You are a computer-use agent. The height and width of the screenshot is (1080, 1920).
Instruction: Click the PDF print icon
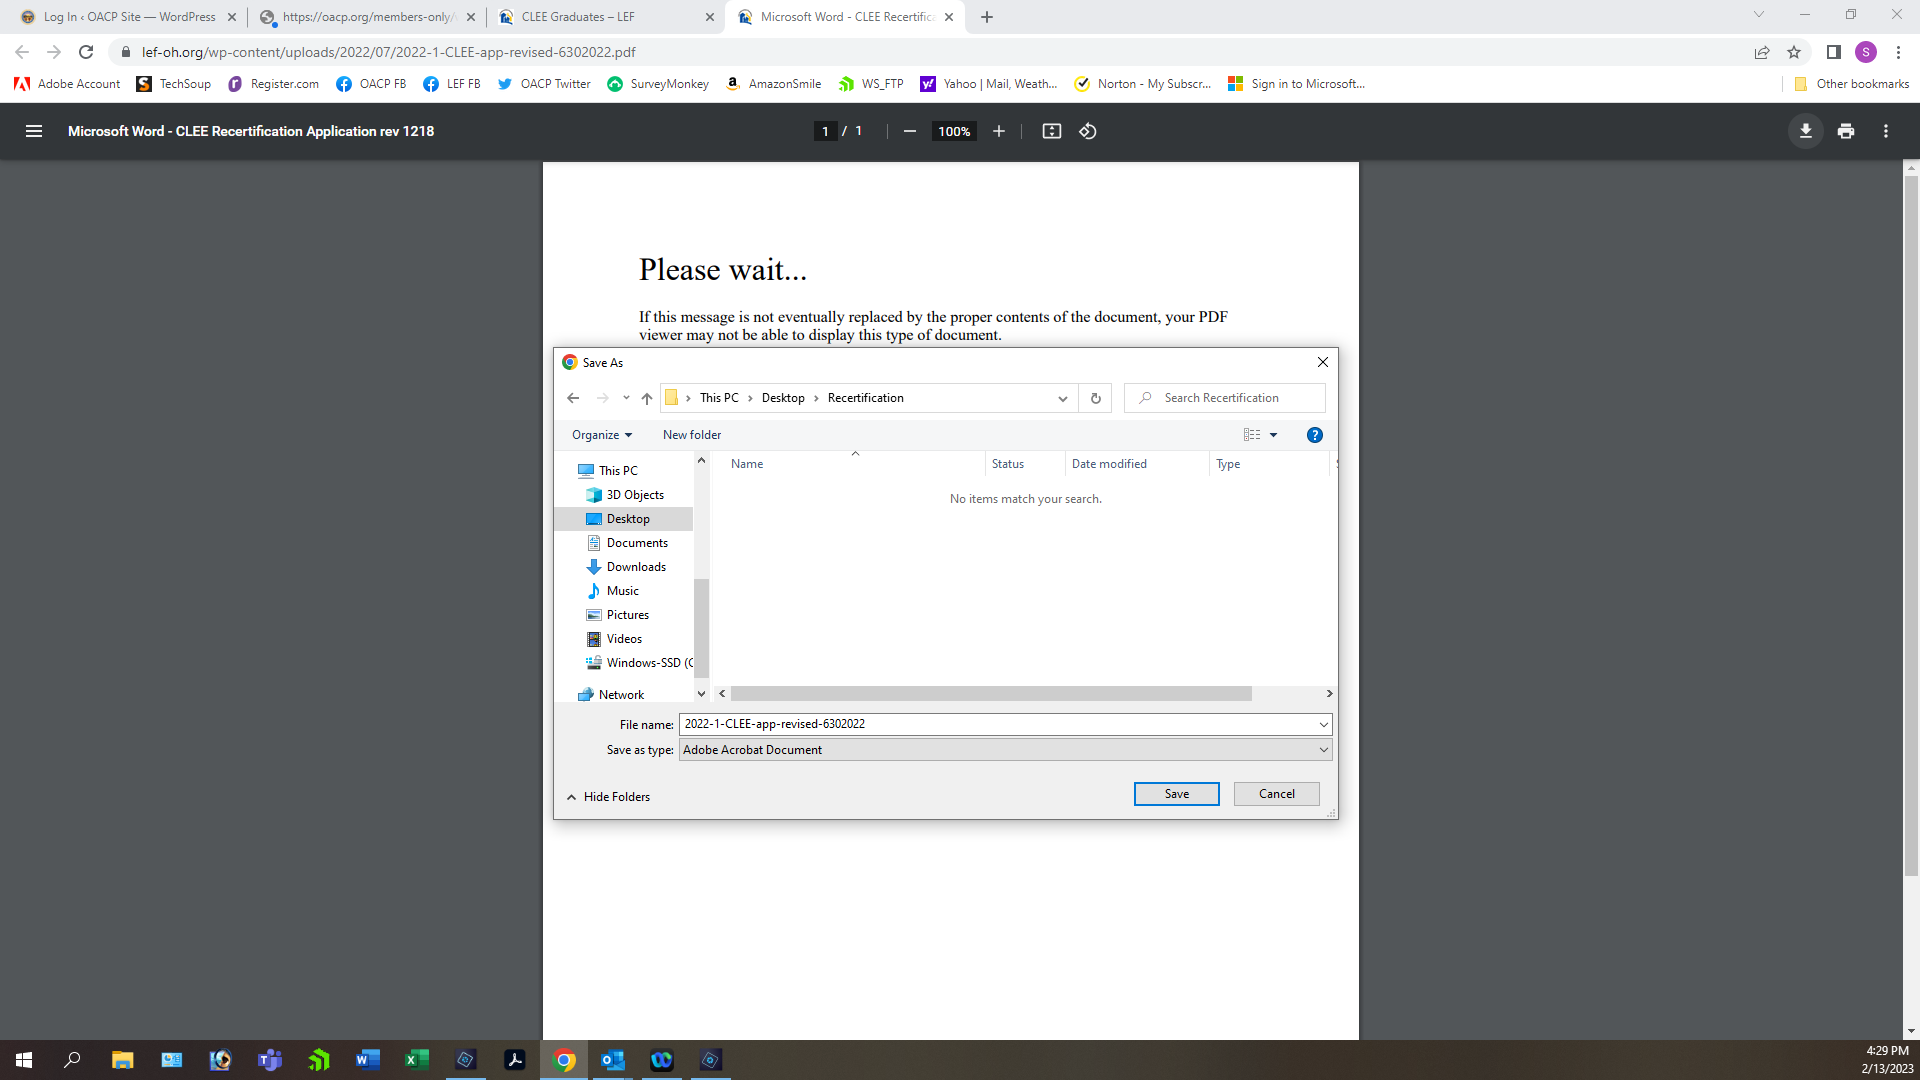[x=1845, y=131]
